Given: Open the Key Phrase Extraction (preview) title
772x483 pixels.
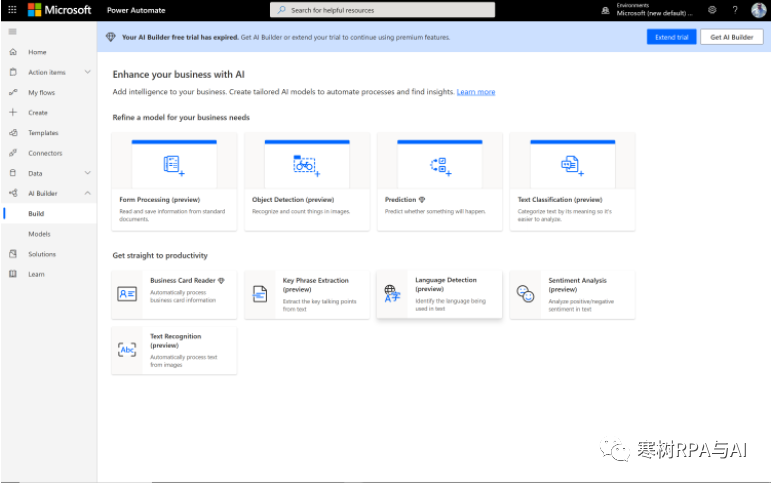Looking at the screenshot, I should tap(316, 285).
